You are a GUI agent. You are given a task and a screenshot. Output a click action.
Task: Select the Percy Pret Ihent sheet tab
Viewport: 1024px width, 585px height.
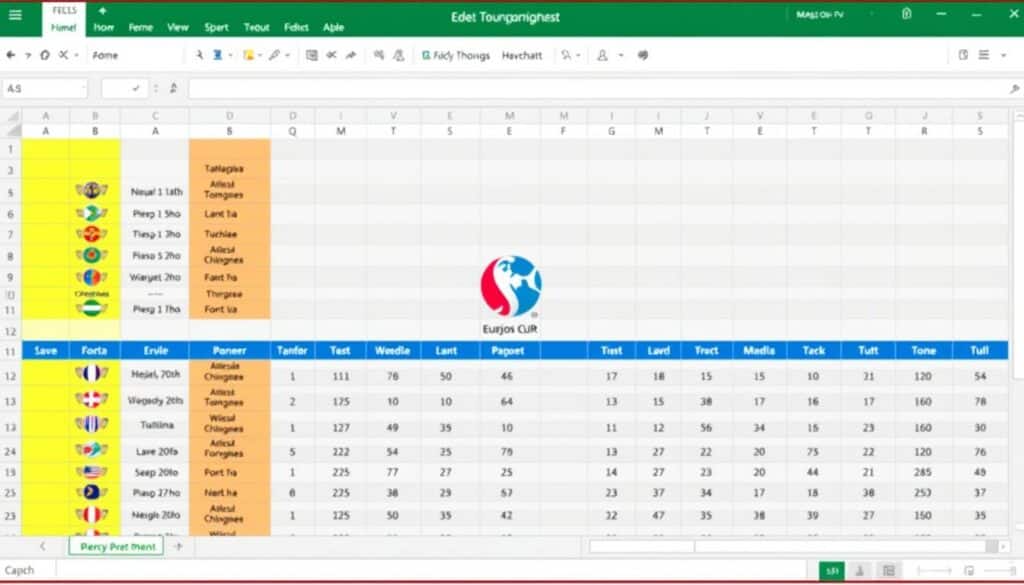tap(116, 547)
